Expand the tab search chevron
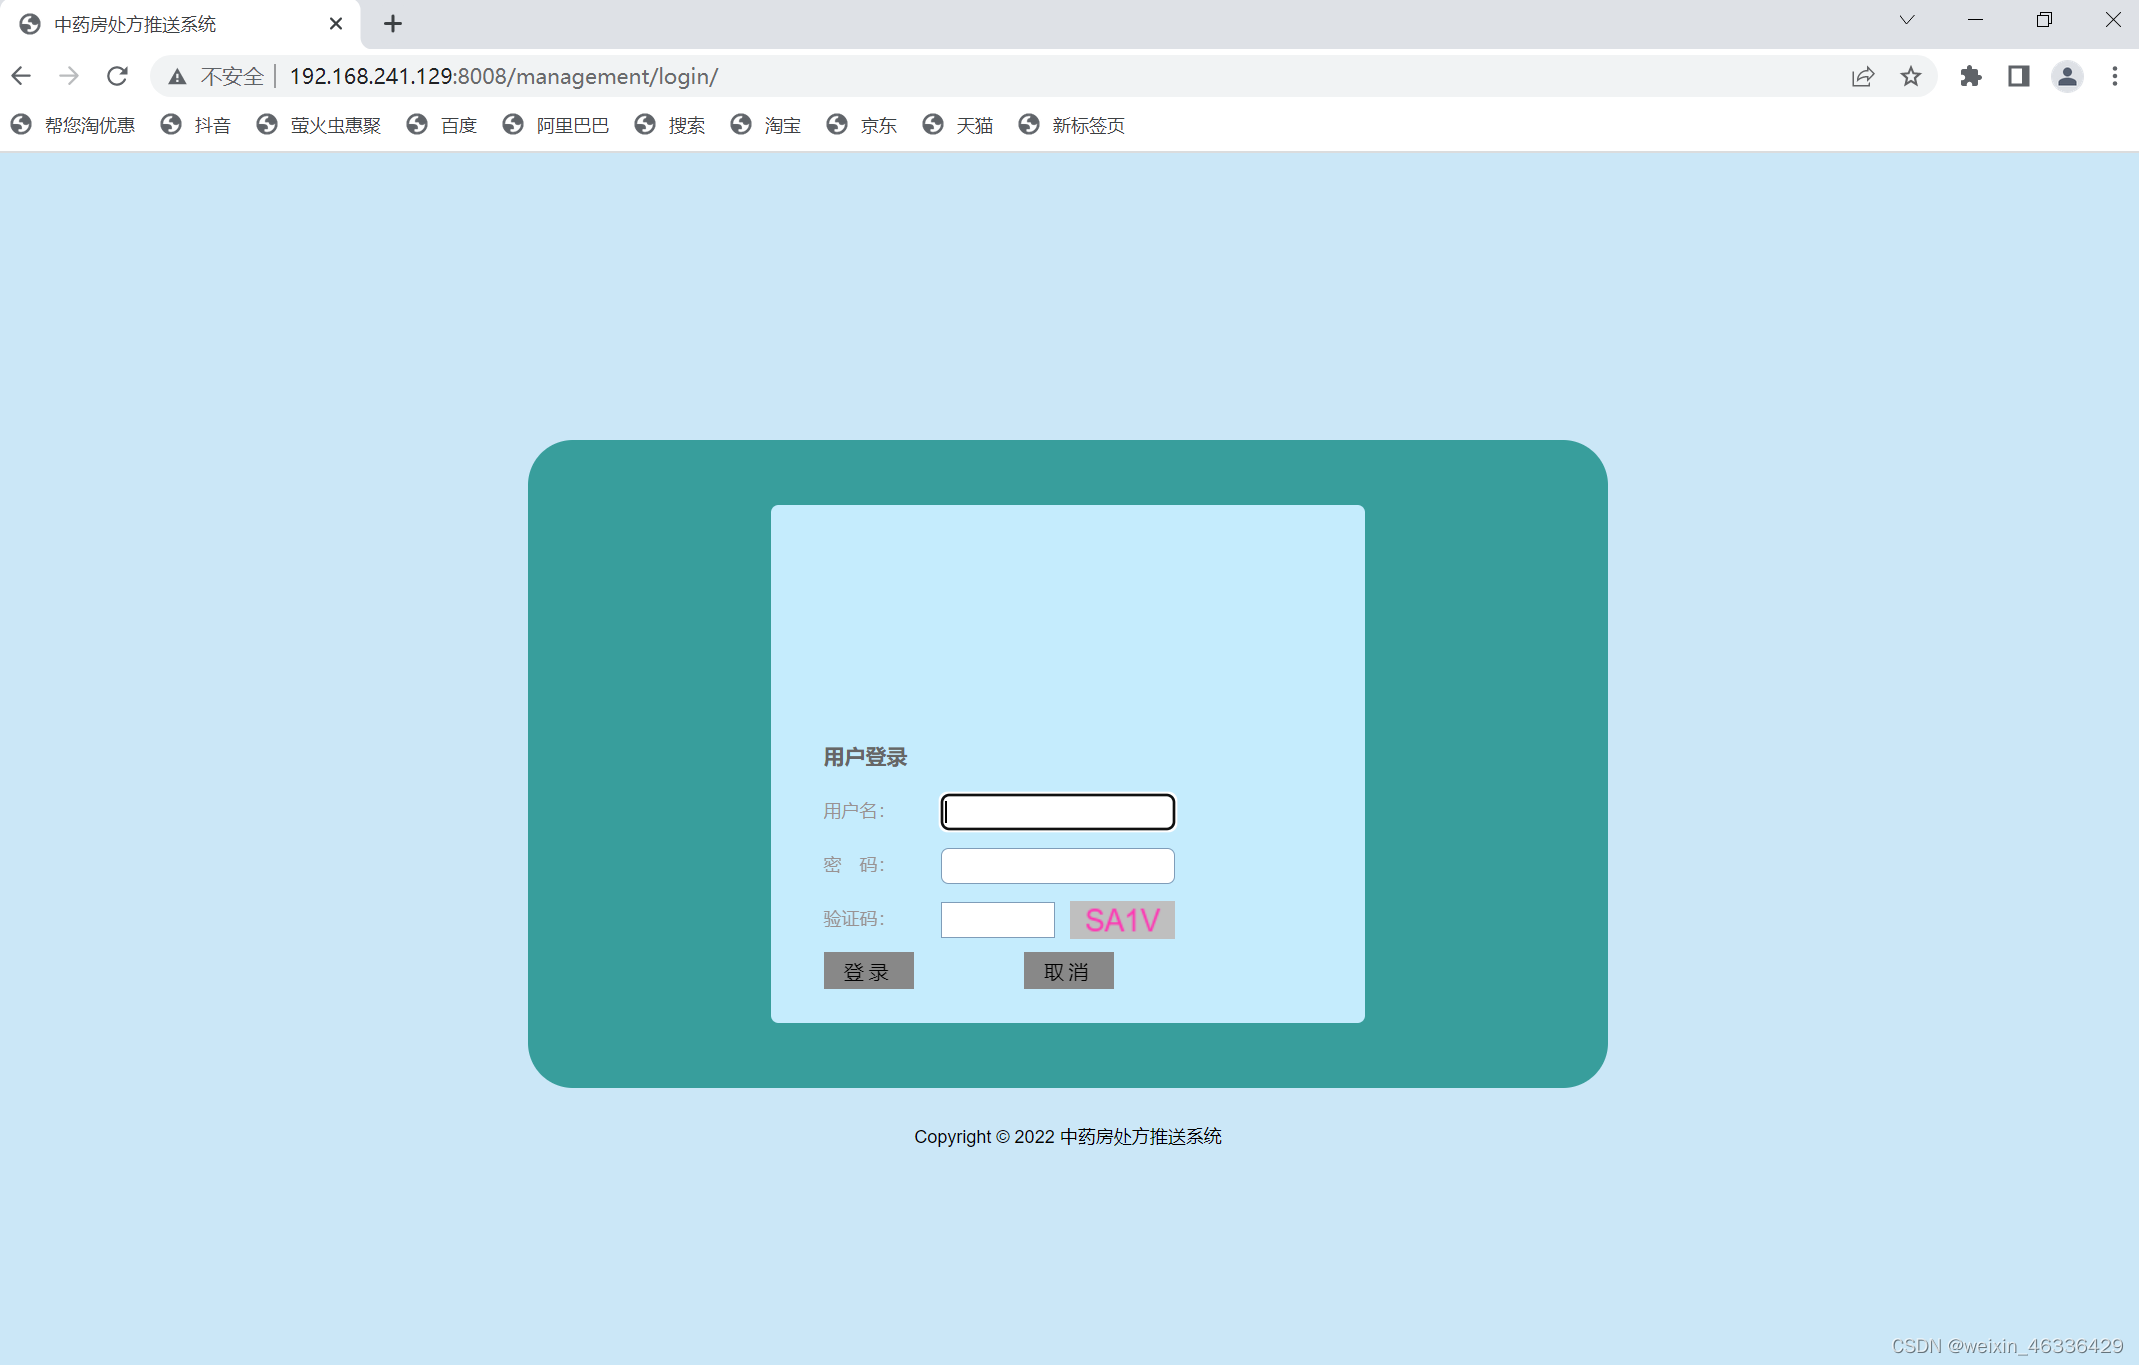 pos(1907,20)
